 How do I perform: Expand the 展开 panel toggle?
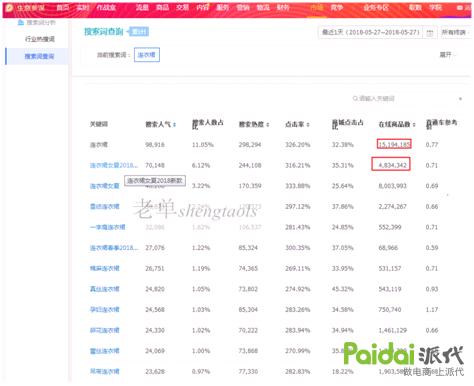[x=447, y=54]
